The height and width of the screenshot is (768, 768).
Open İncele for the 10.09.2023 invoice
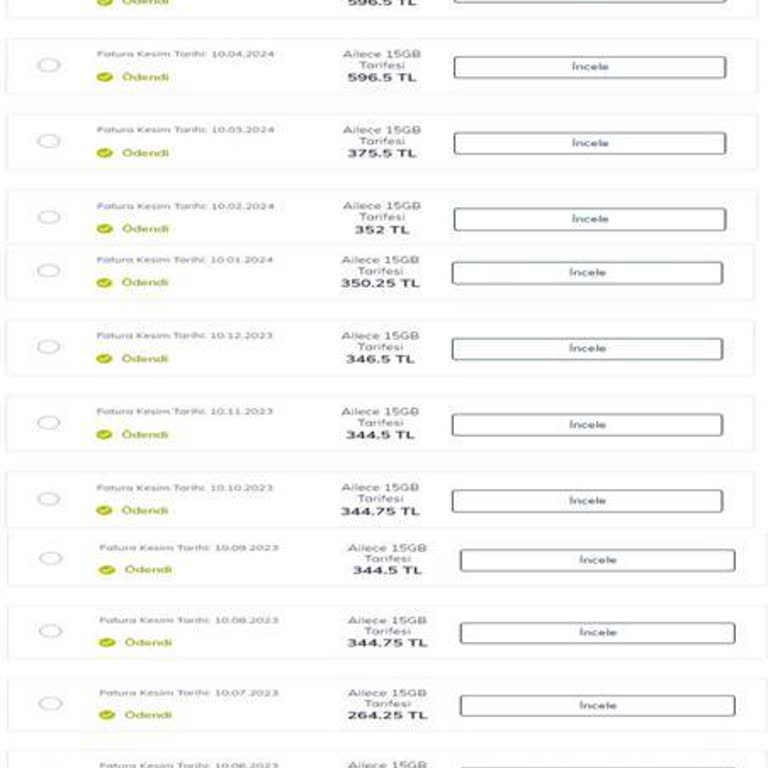(598, 560)
